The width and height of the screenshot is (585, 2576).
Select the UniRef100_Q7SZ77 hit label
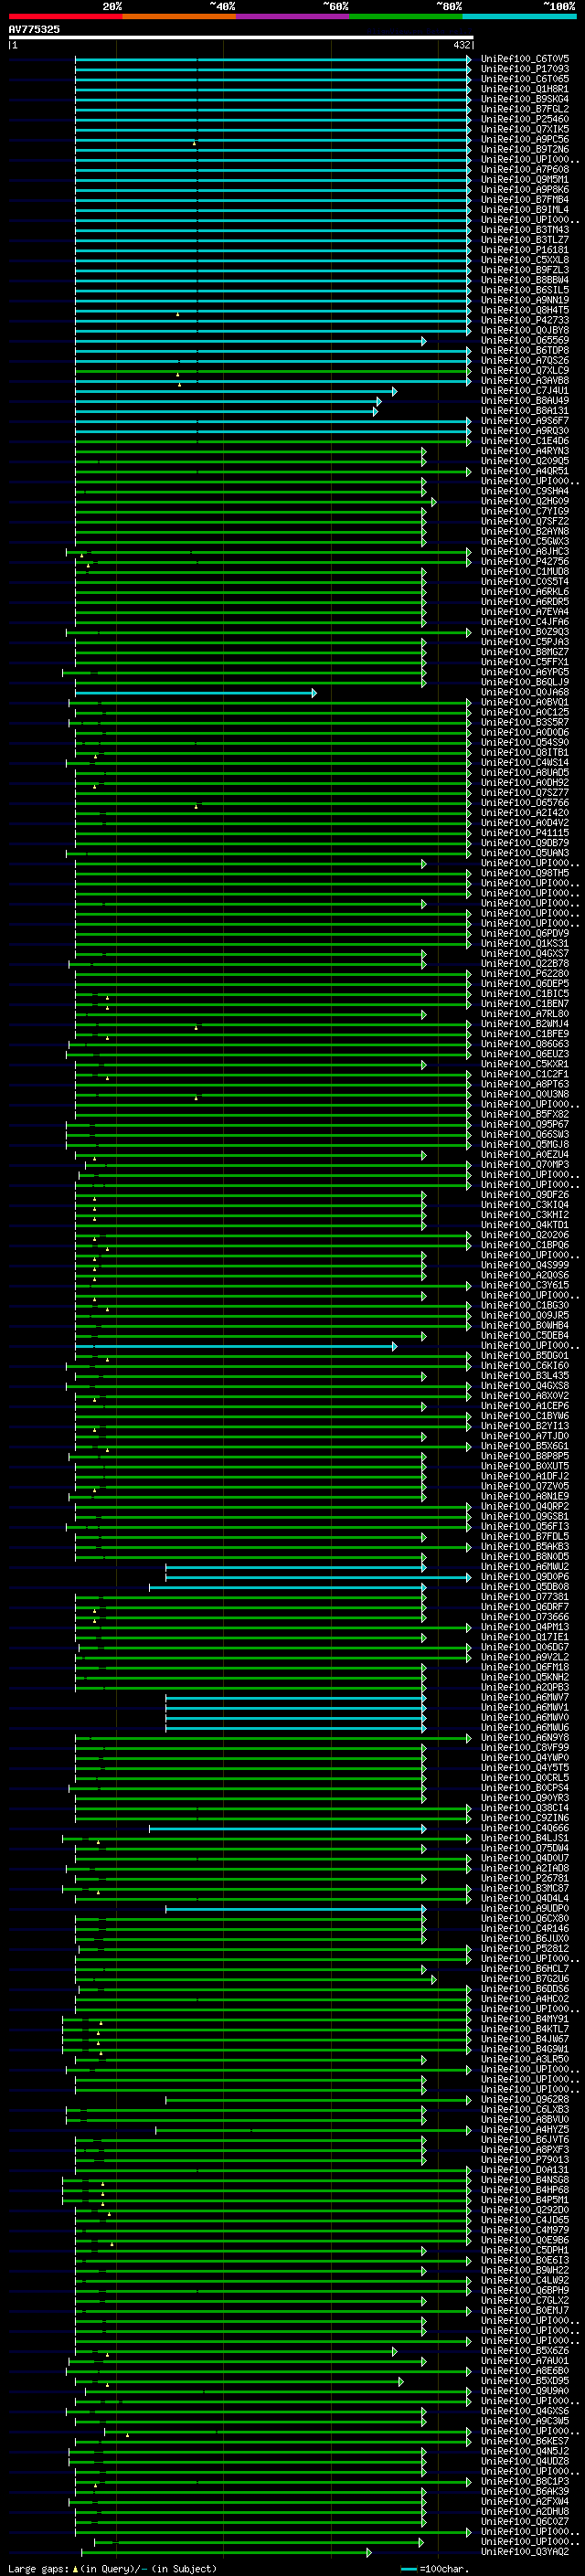(525, 792)
